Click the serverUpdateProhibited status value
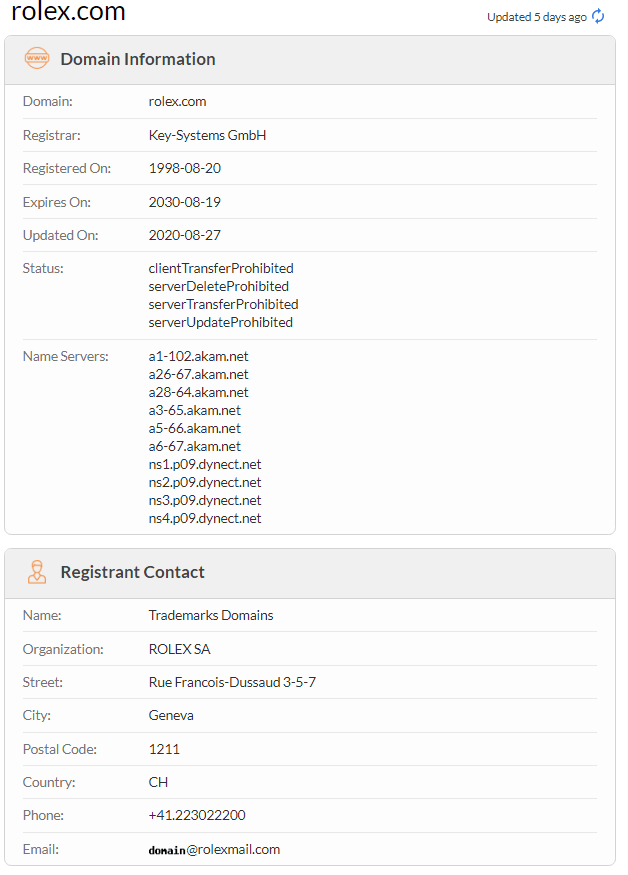This screenshot has height=875, width=628. coord(221,322)
